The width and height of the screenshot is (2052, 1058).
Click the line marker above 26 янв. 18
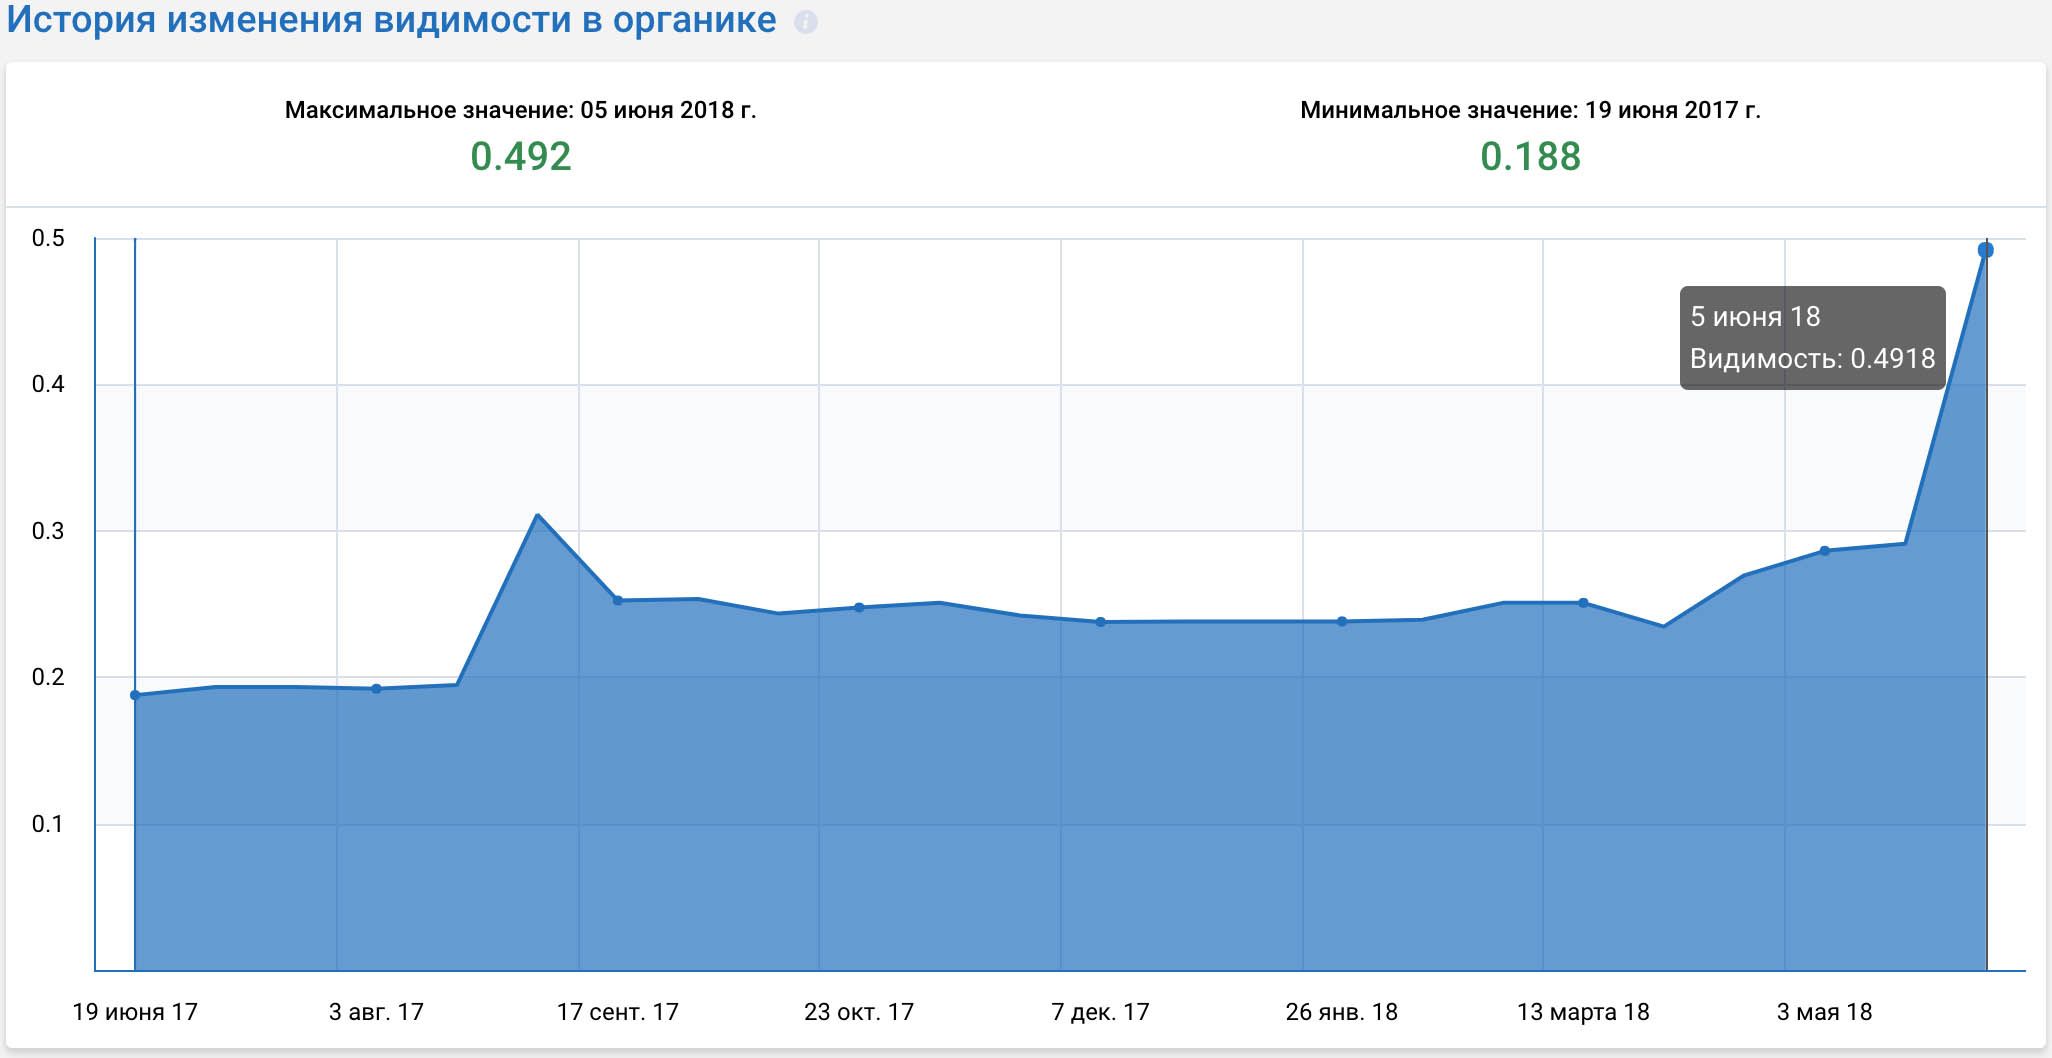pyautogui.click(x=1342, y=621)
